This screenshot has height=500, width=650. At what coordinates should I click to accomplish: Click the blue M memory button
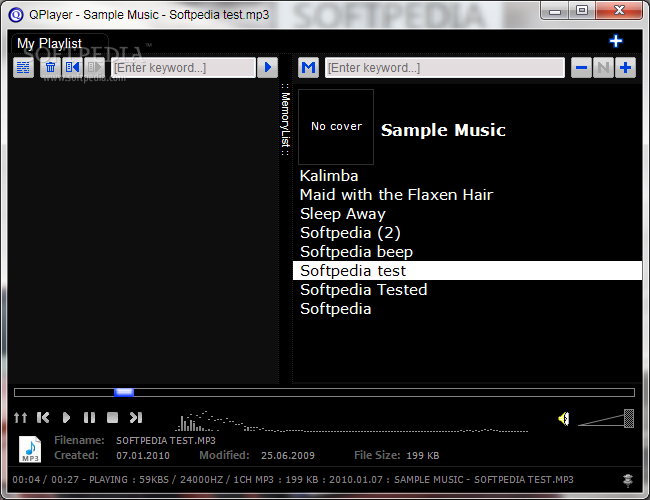click(308, 68)
